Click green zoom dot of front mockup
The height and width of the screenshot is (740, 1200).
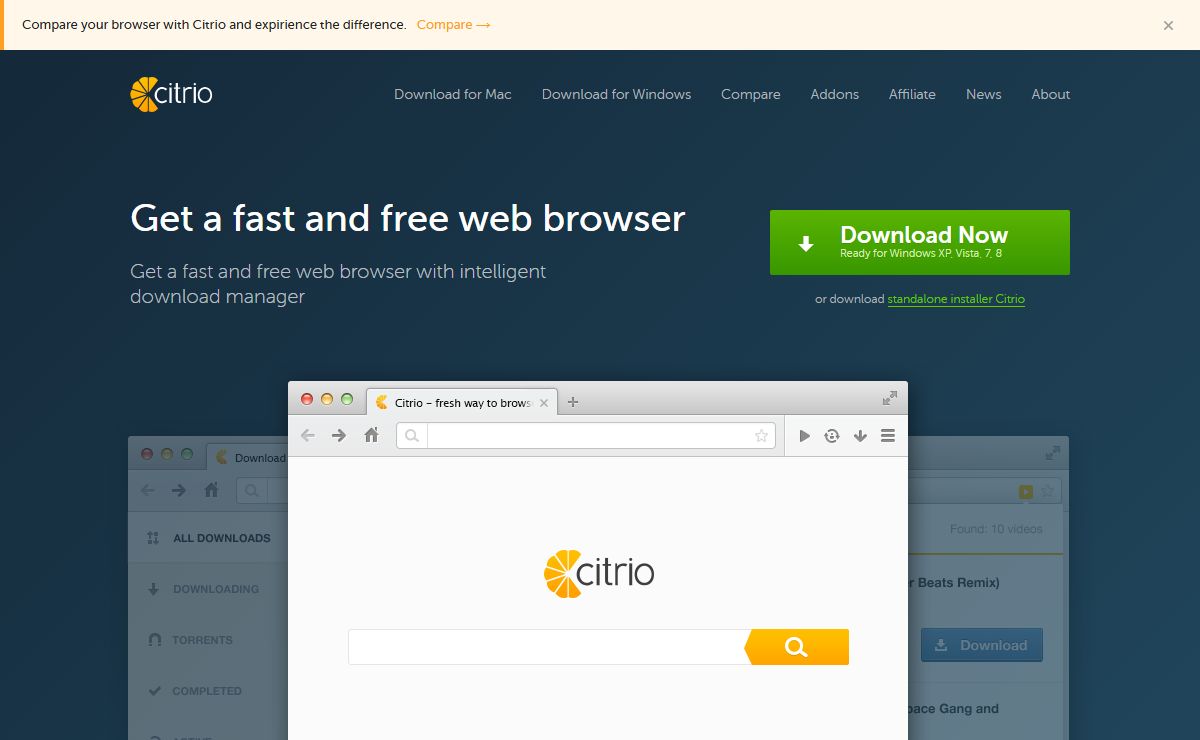tap(347, 399)
